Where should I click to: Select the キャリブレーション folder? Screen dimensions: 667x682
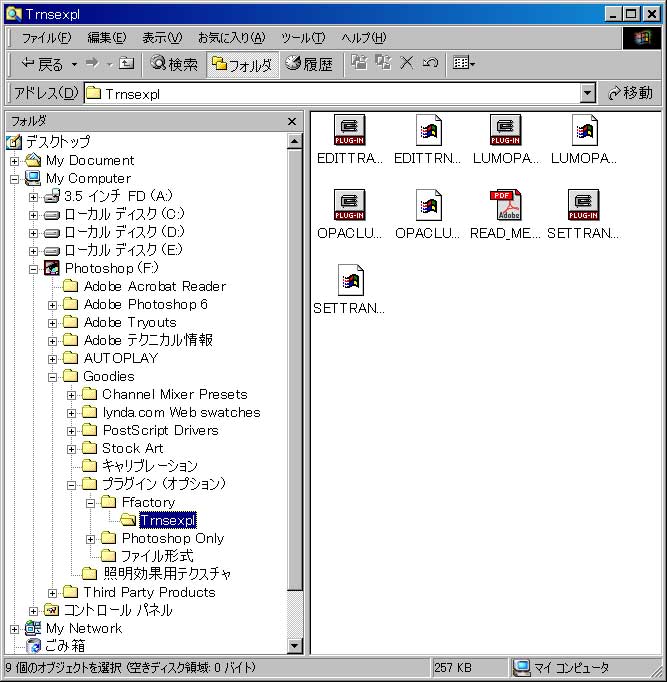tap(150, 466)
